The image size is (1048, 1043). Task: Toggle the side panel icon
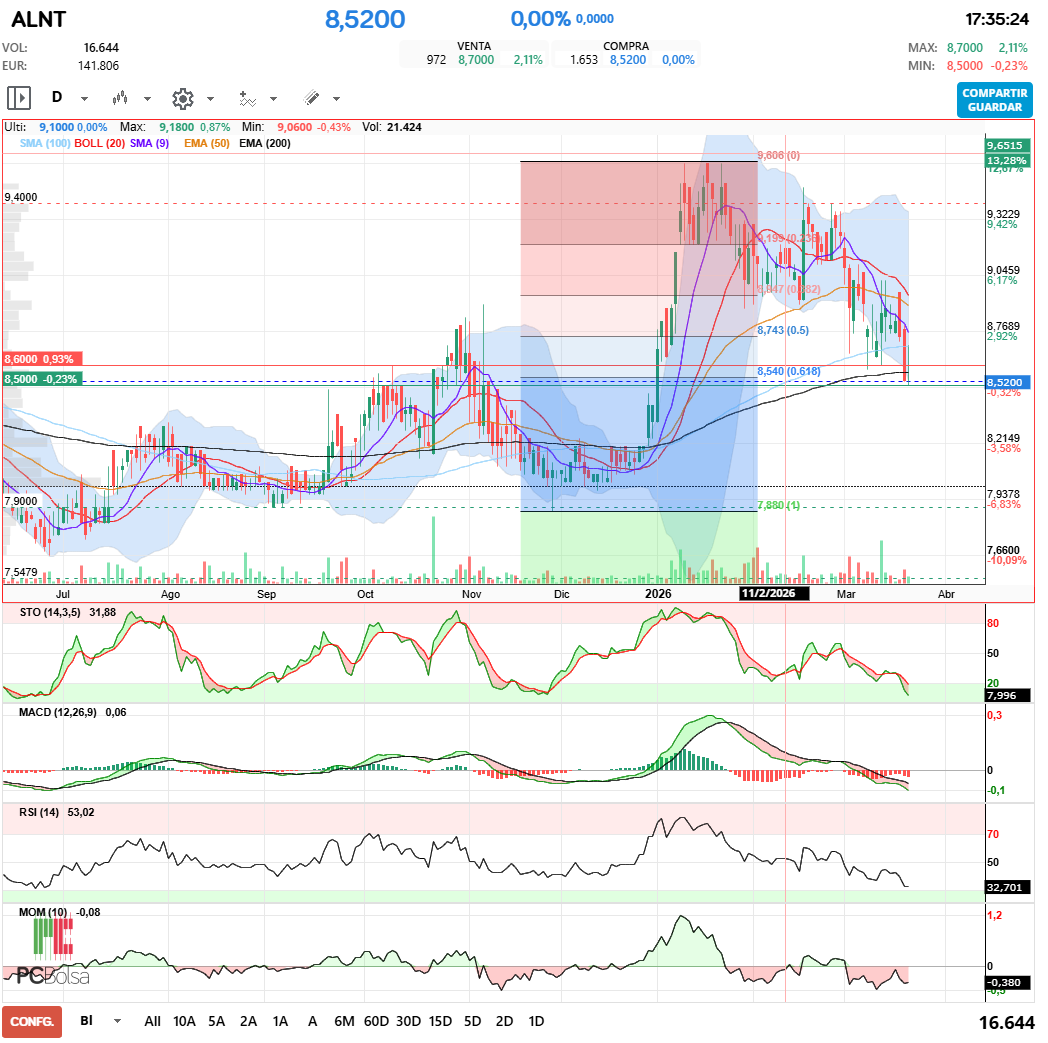19,98
